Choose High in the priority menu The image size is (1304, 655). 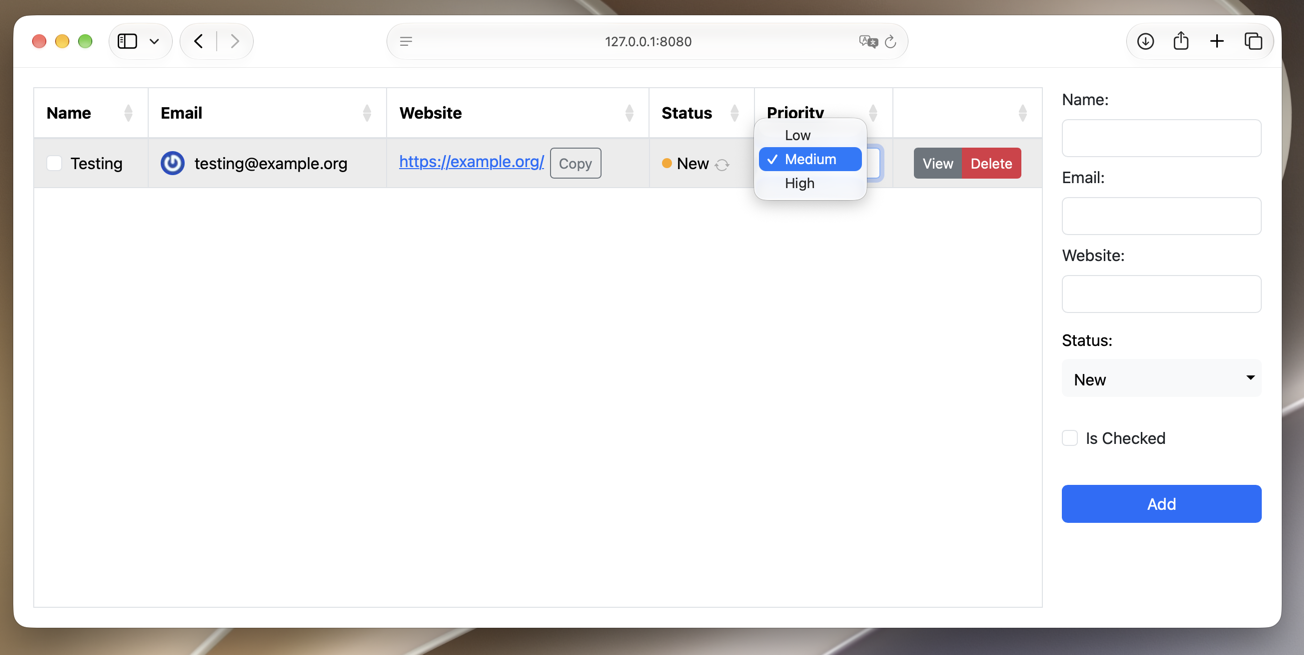[x=810, y=183]
